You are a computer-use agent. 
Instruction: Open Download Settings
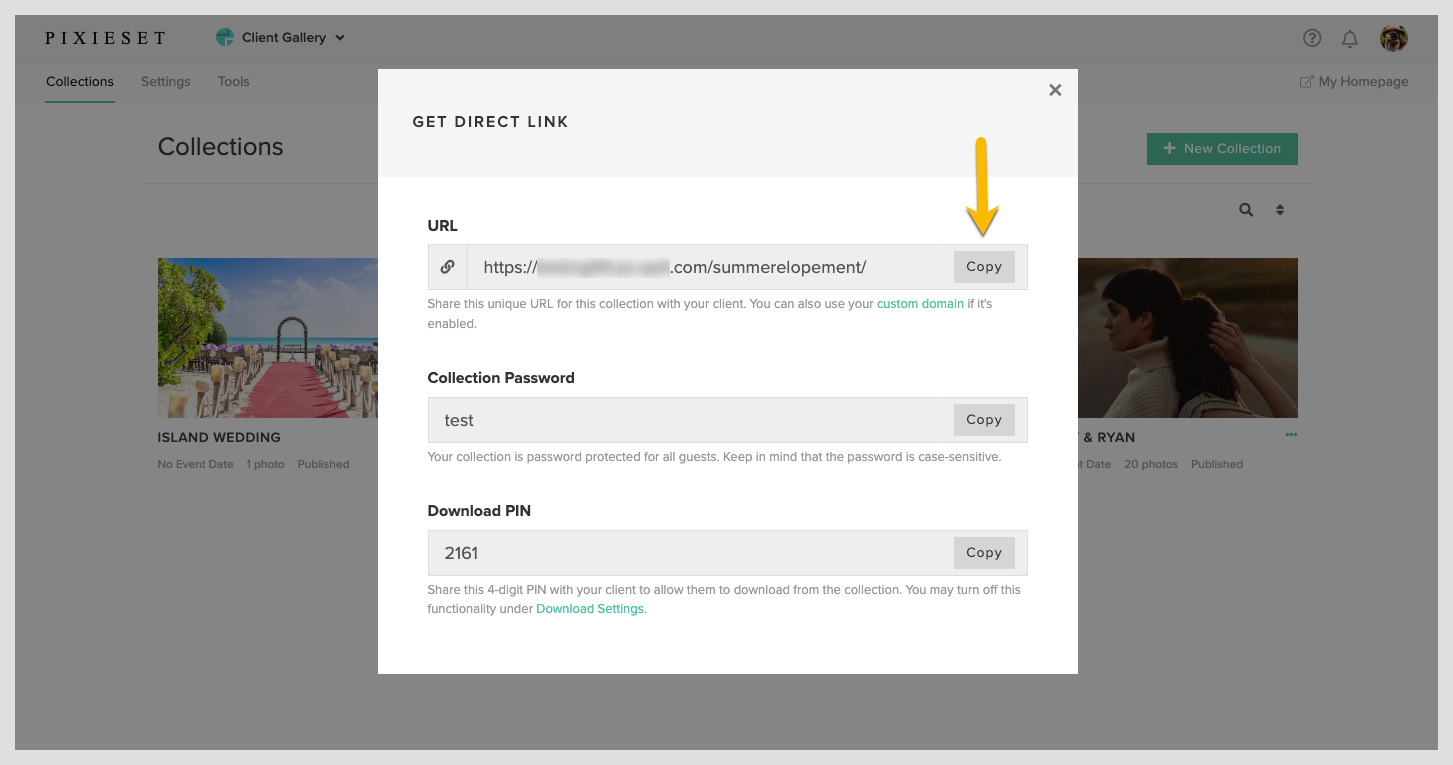tap(590, 608)
